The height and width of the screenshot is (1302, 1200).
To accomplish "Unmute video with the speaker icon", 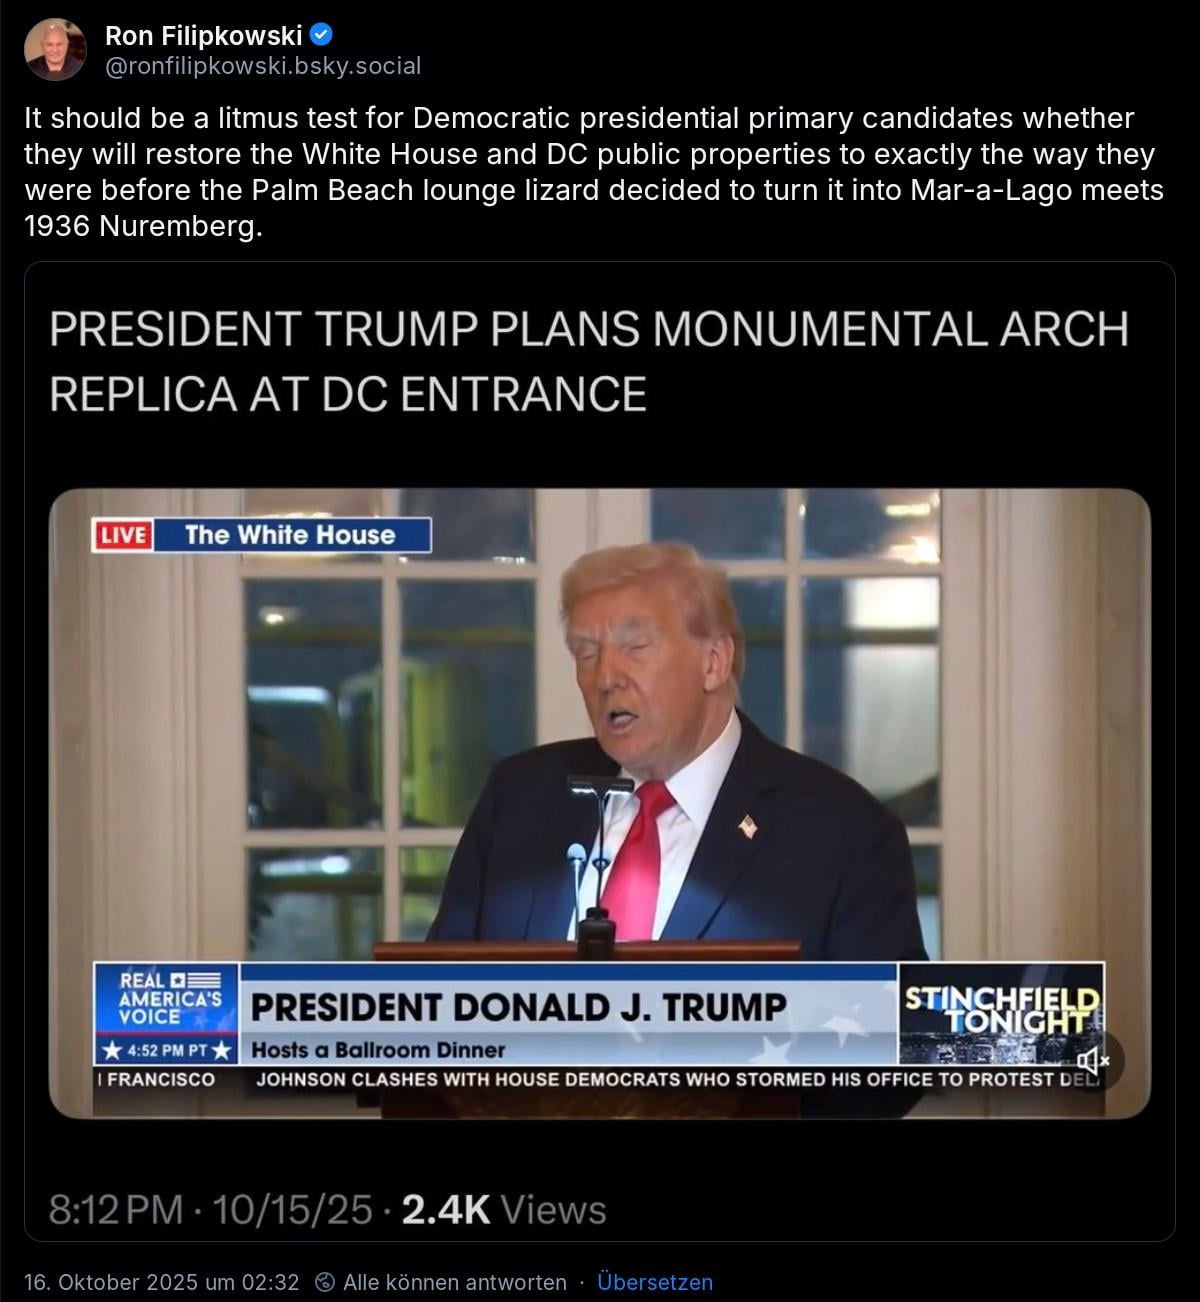I will [x=1092, y=1060].
